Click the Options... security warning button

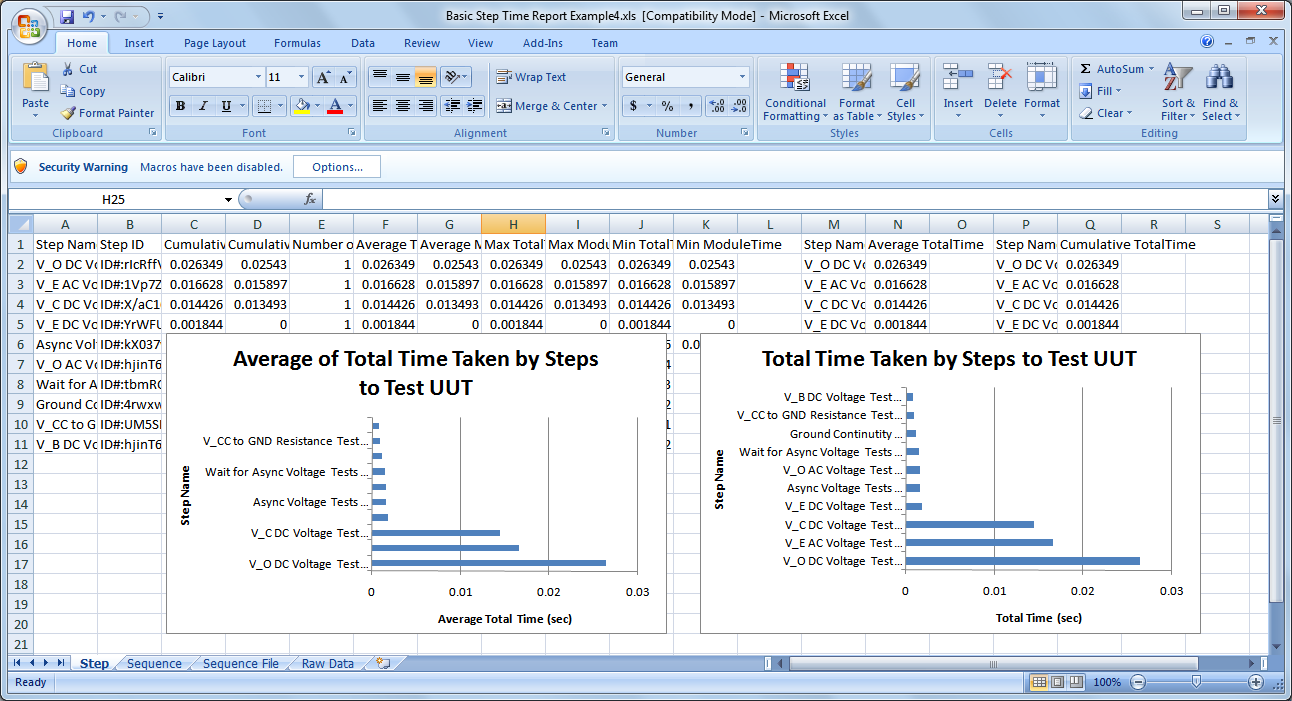tap(336, 167)
